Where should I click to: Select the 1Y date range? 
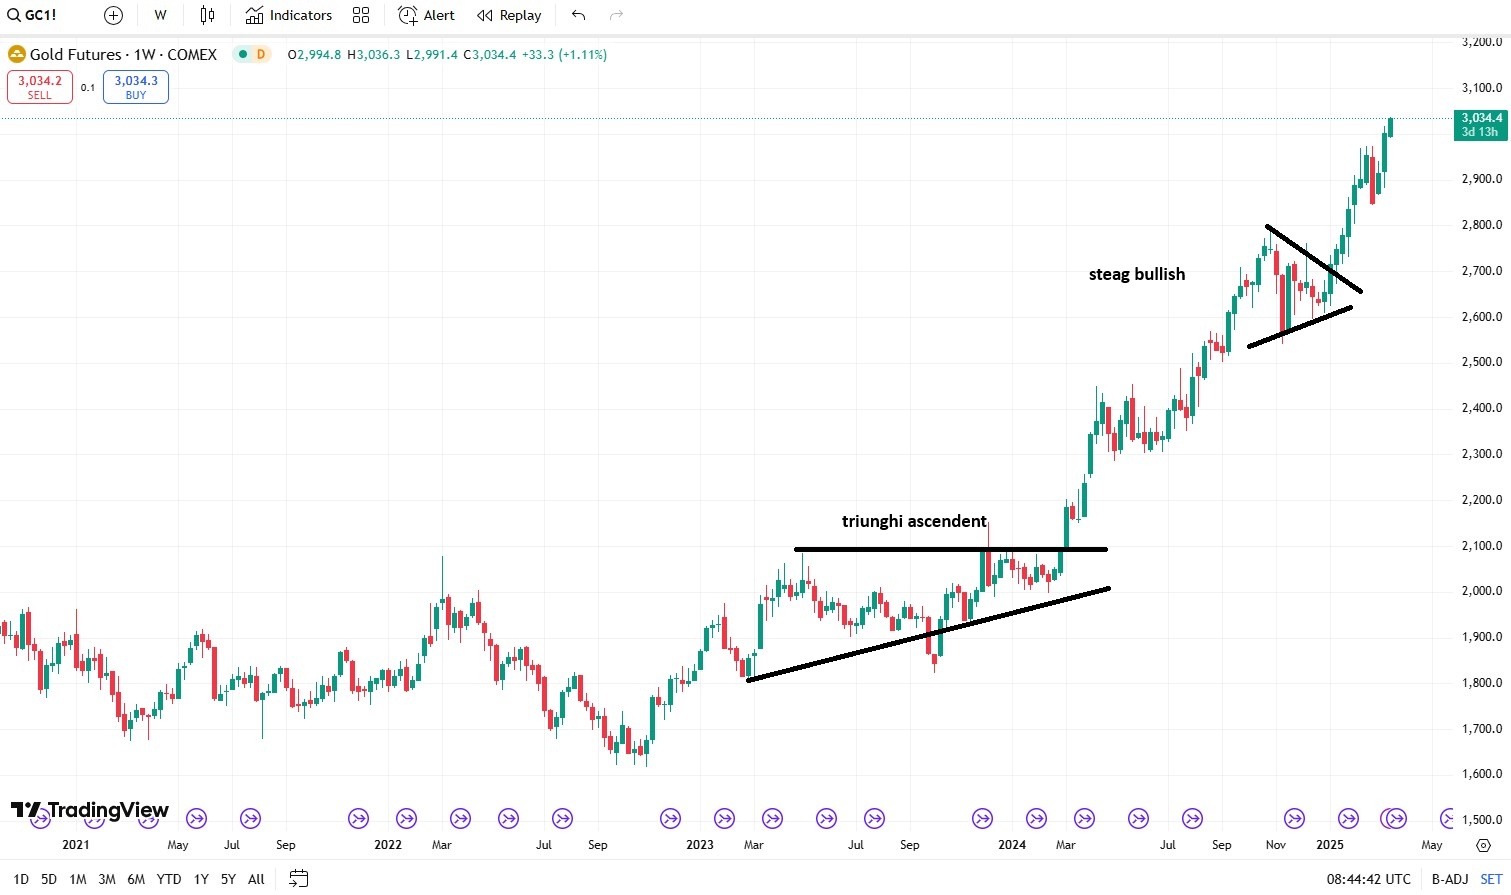pos(201,879)
